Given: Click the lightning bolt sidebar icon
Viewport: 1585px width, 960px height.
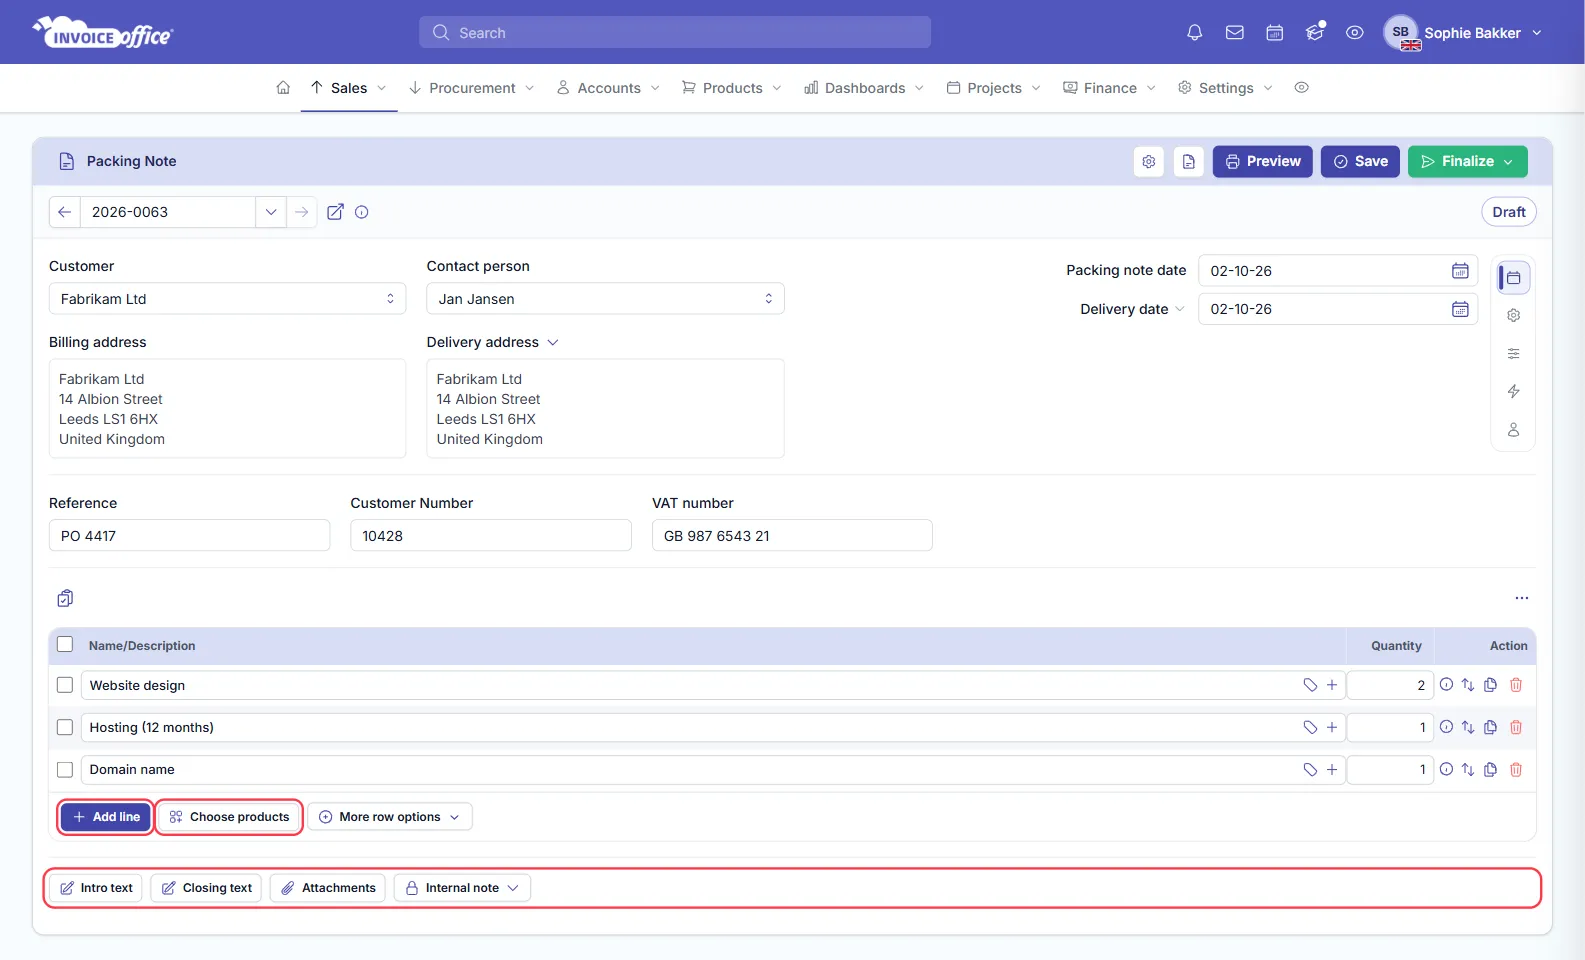Looking at the screenshot, I should 1514,391.
